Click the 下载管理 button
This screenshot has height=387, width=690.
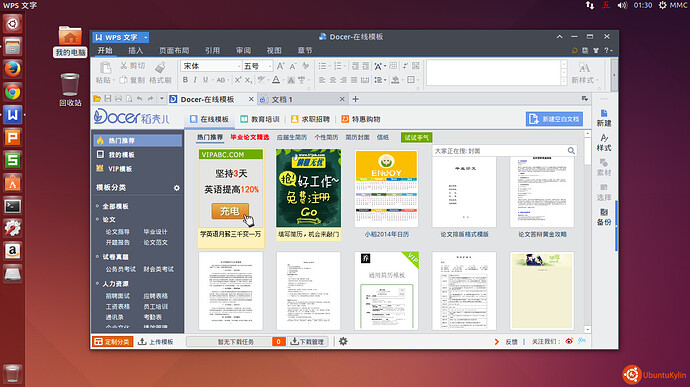click(x=308, y=342)
